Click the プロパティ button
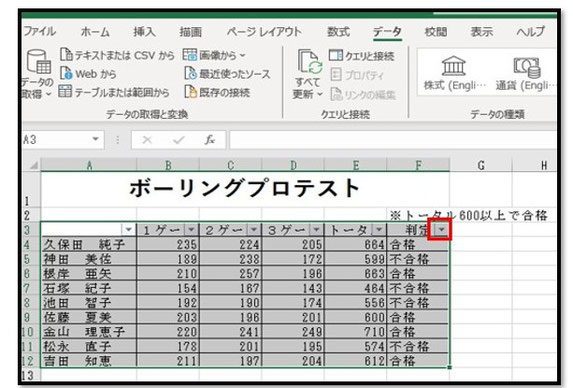Image resolution: width=573 pixels, height=388 pixels. point(357,75)
